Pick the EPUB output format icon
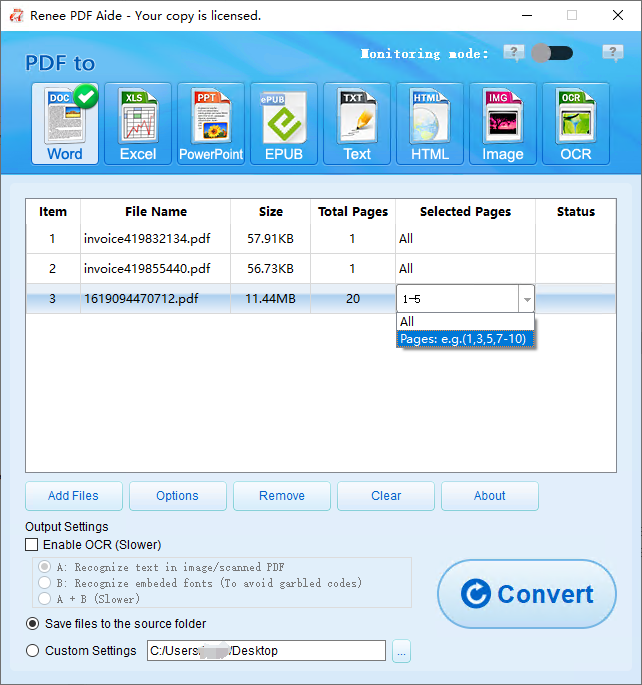 coord(284,123)
